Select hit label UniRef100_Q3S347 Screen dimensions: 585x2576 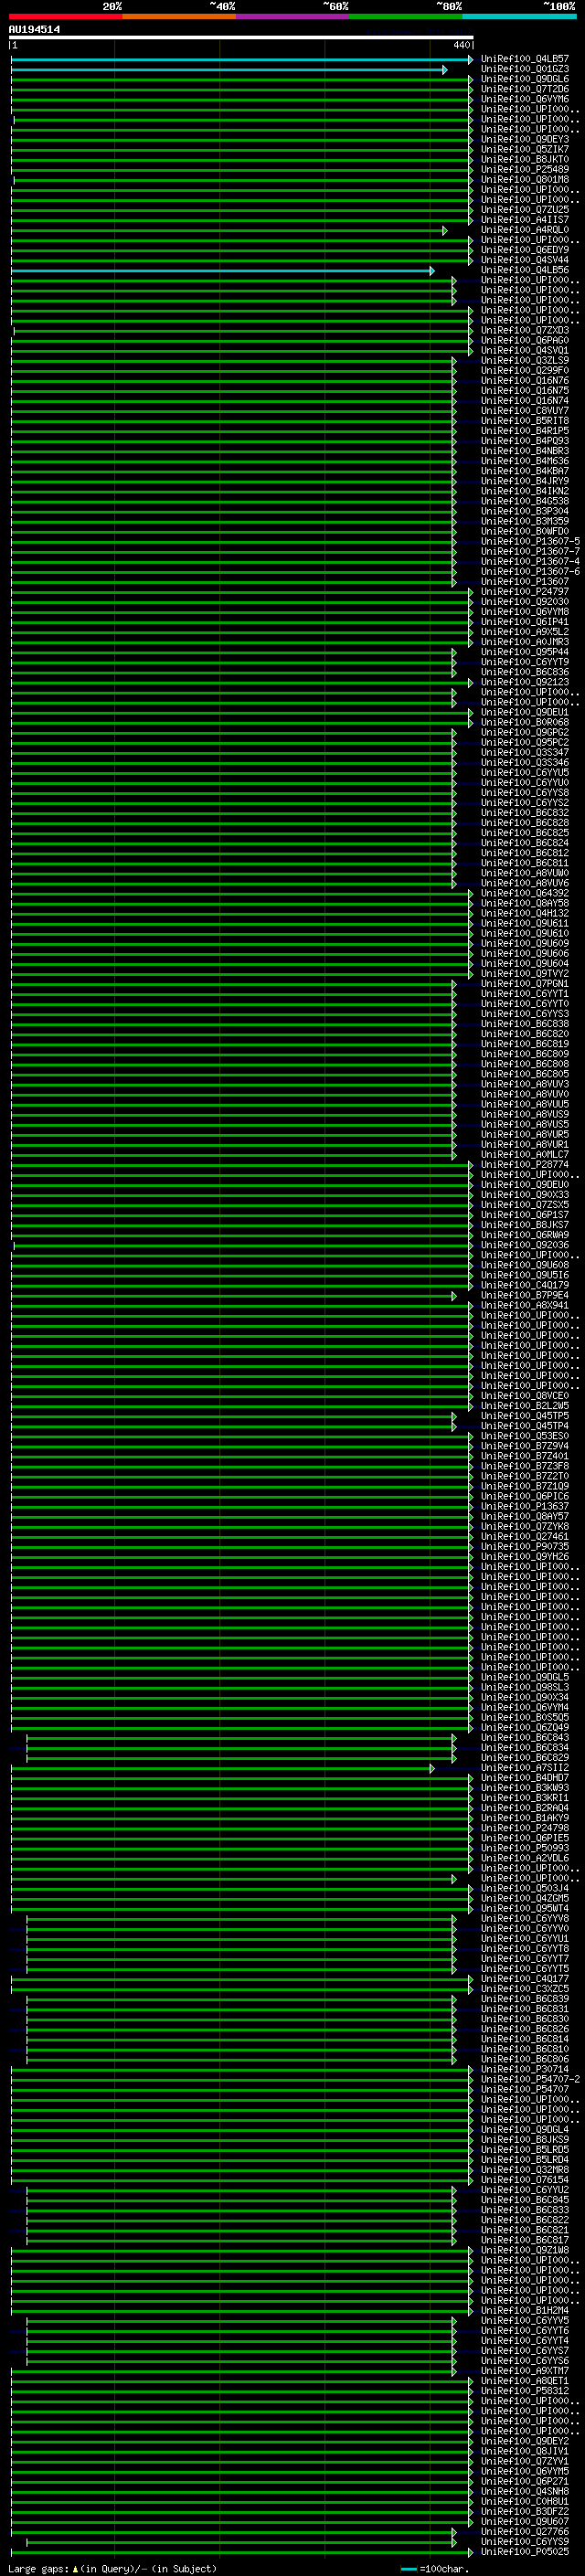pyautogui.click(x=525, y=753)
